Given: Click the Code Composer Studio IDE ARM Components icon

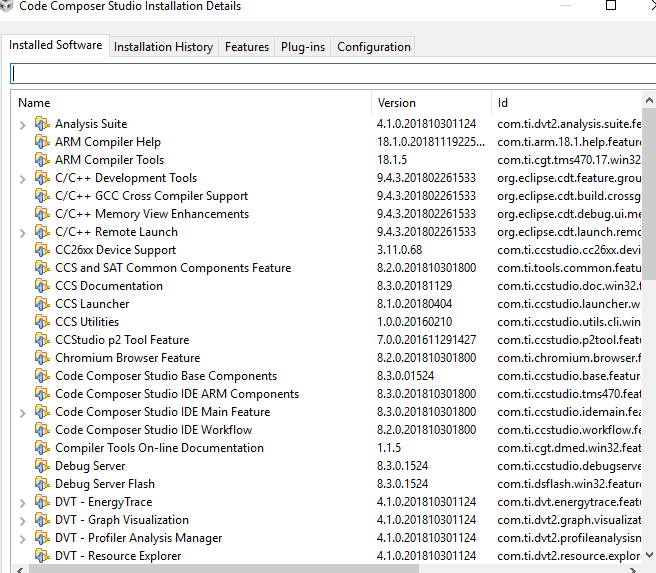Looking at the screenshot, I should [42, 394].
